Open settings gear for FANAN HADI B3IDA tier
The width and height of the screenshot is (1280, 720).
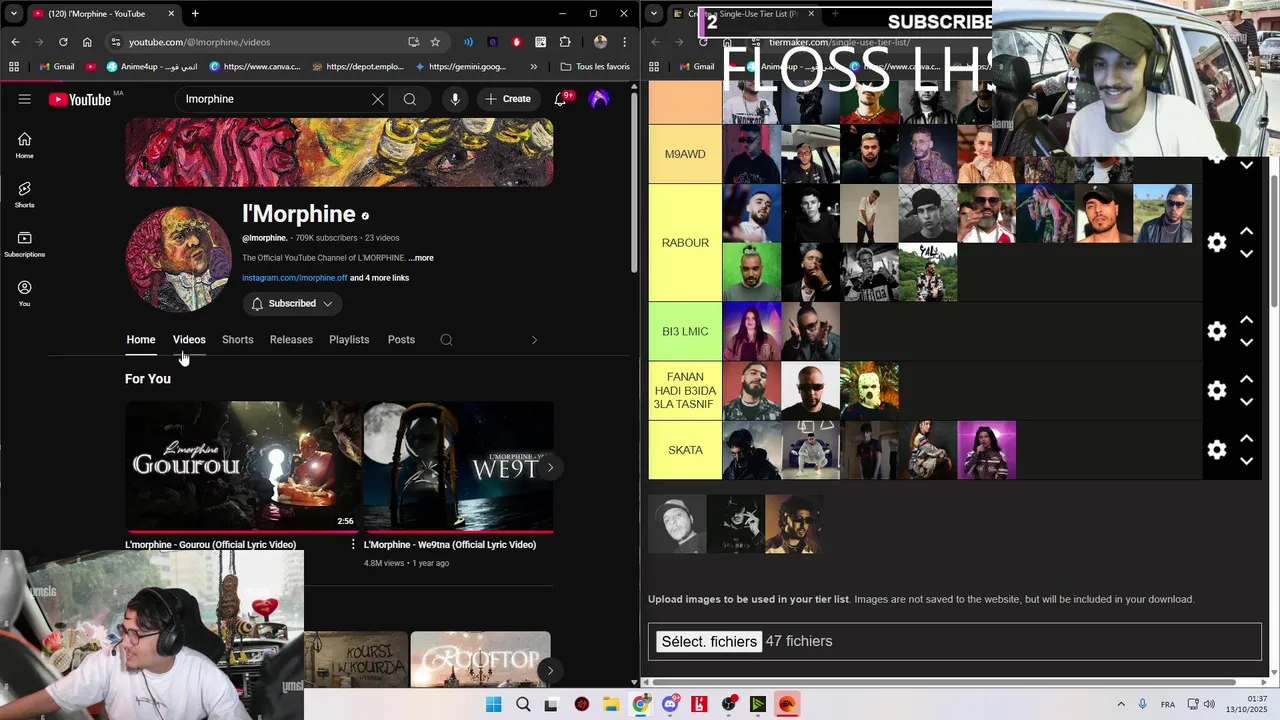[x=1217, y=390]
